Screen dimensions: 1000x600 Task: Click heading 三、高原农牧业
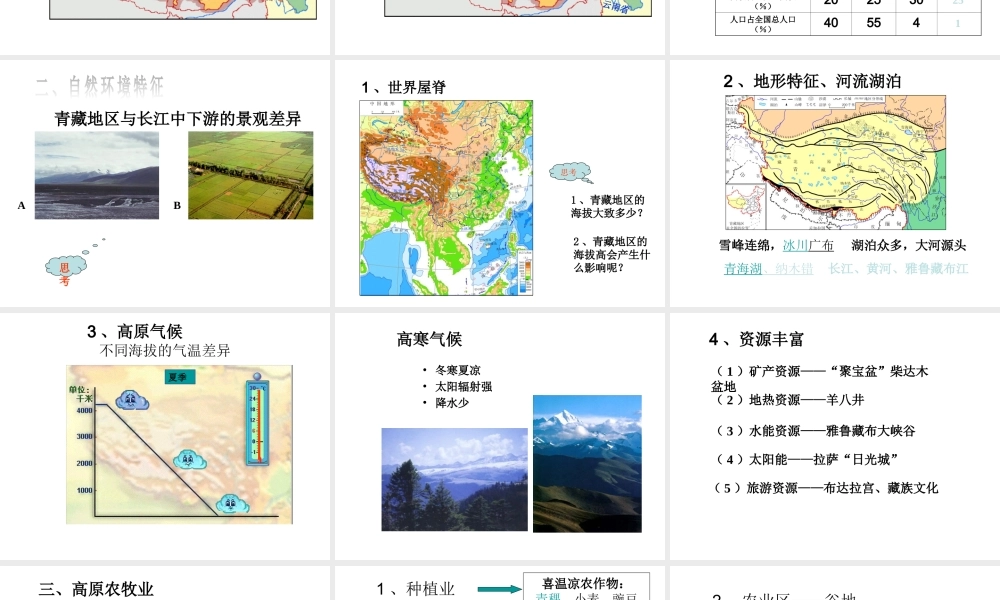(96, 589)
